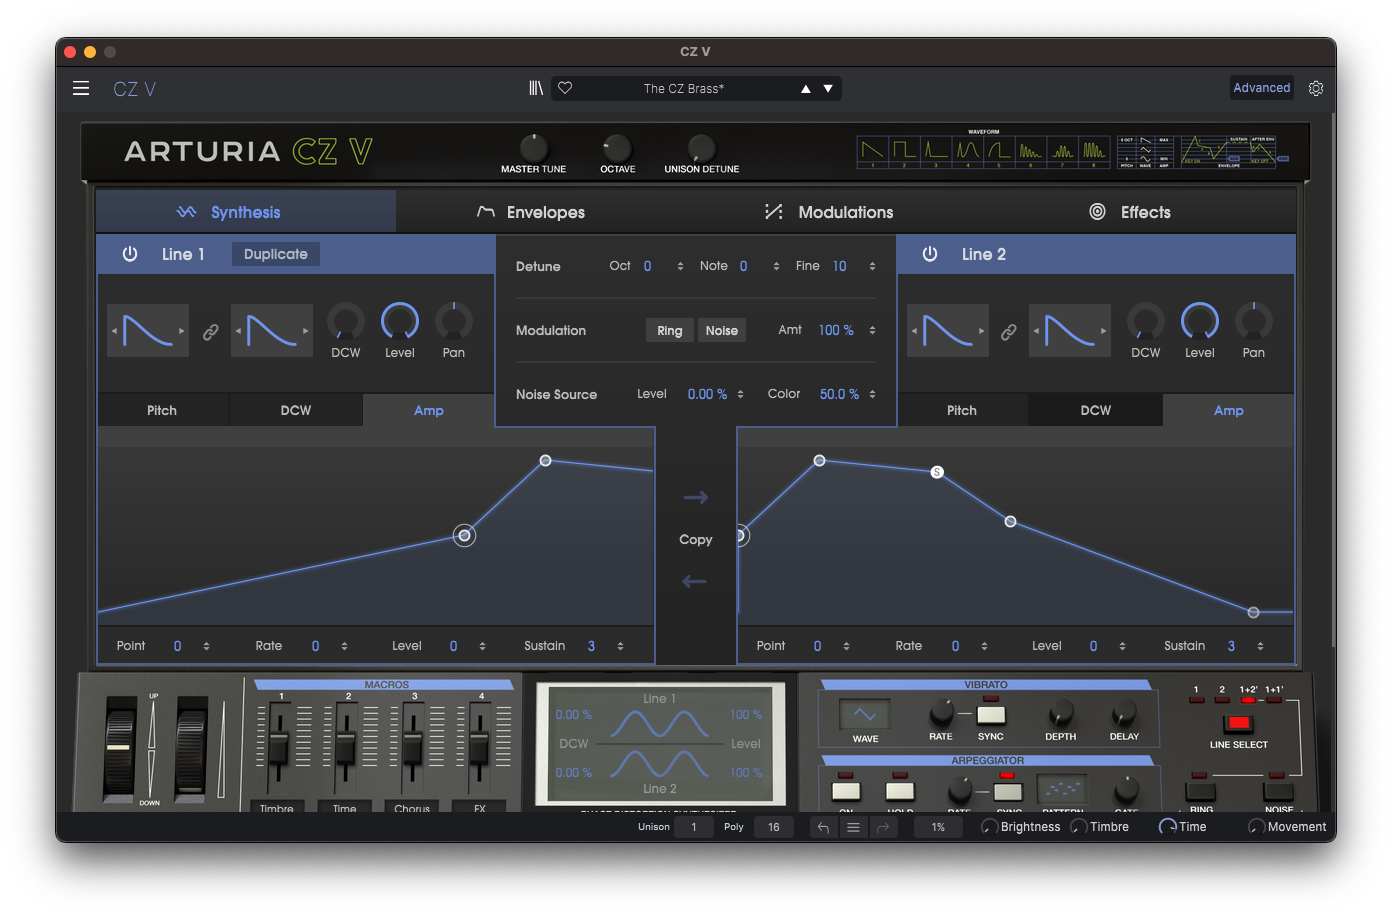
Task: Select Line 1 Amp envelope peak point
Action: coord(545,461)
